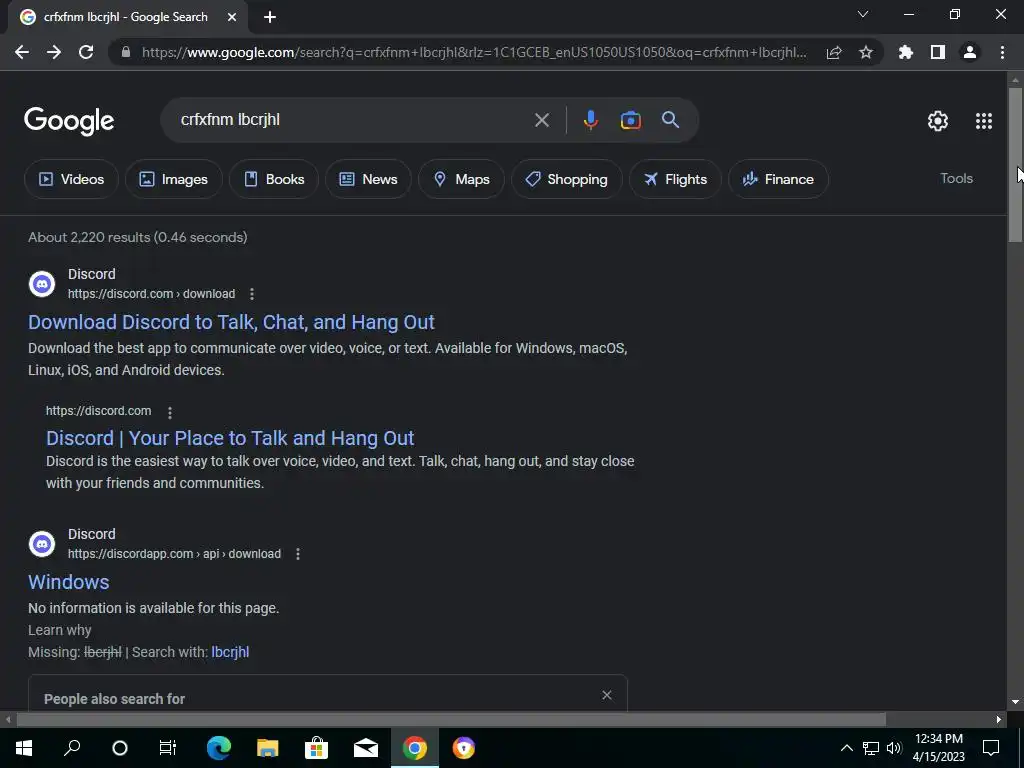Viewport: 1024px width, 768px height.
Task: Click the horizontal scrollbar right arrow
Action: [999, 720]
